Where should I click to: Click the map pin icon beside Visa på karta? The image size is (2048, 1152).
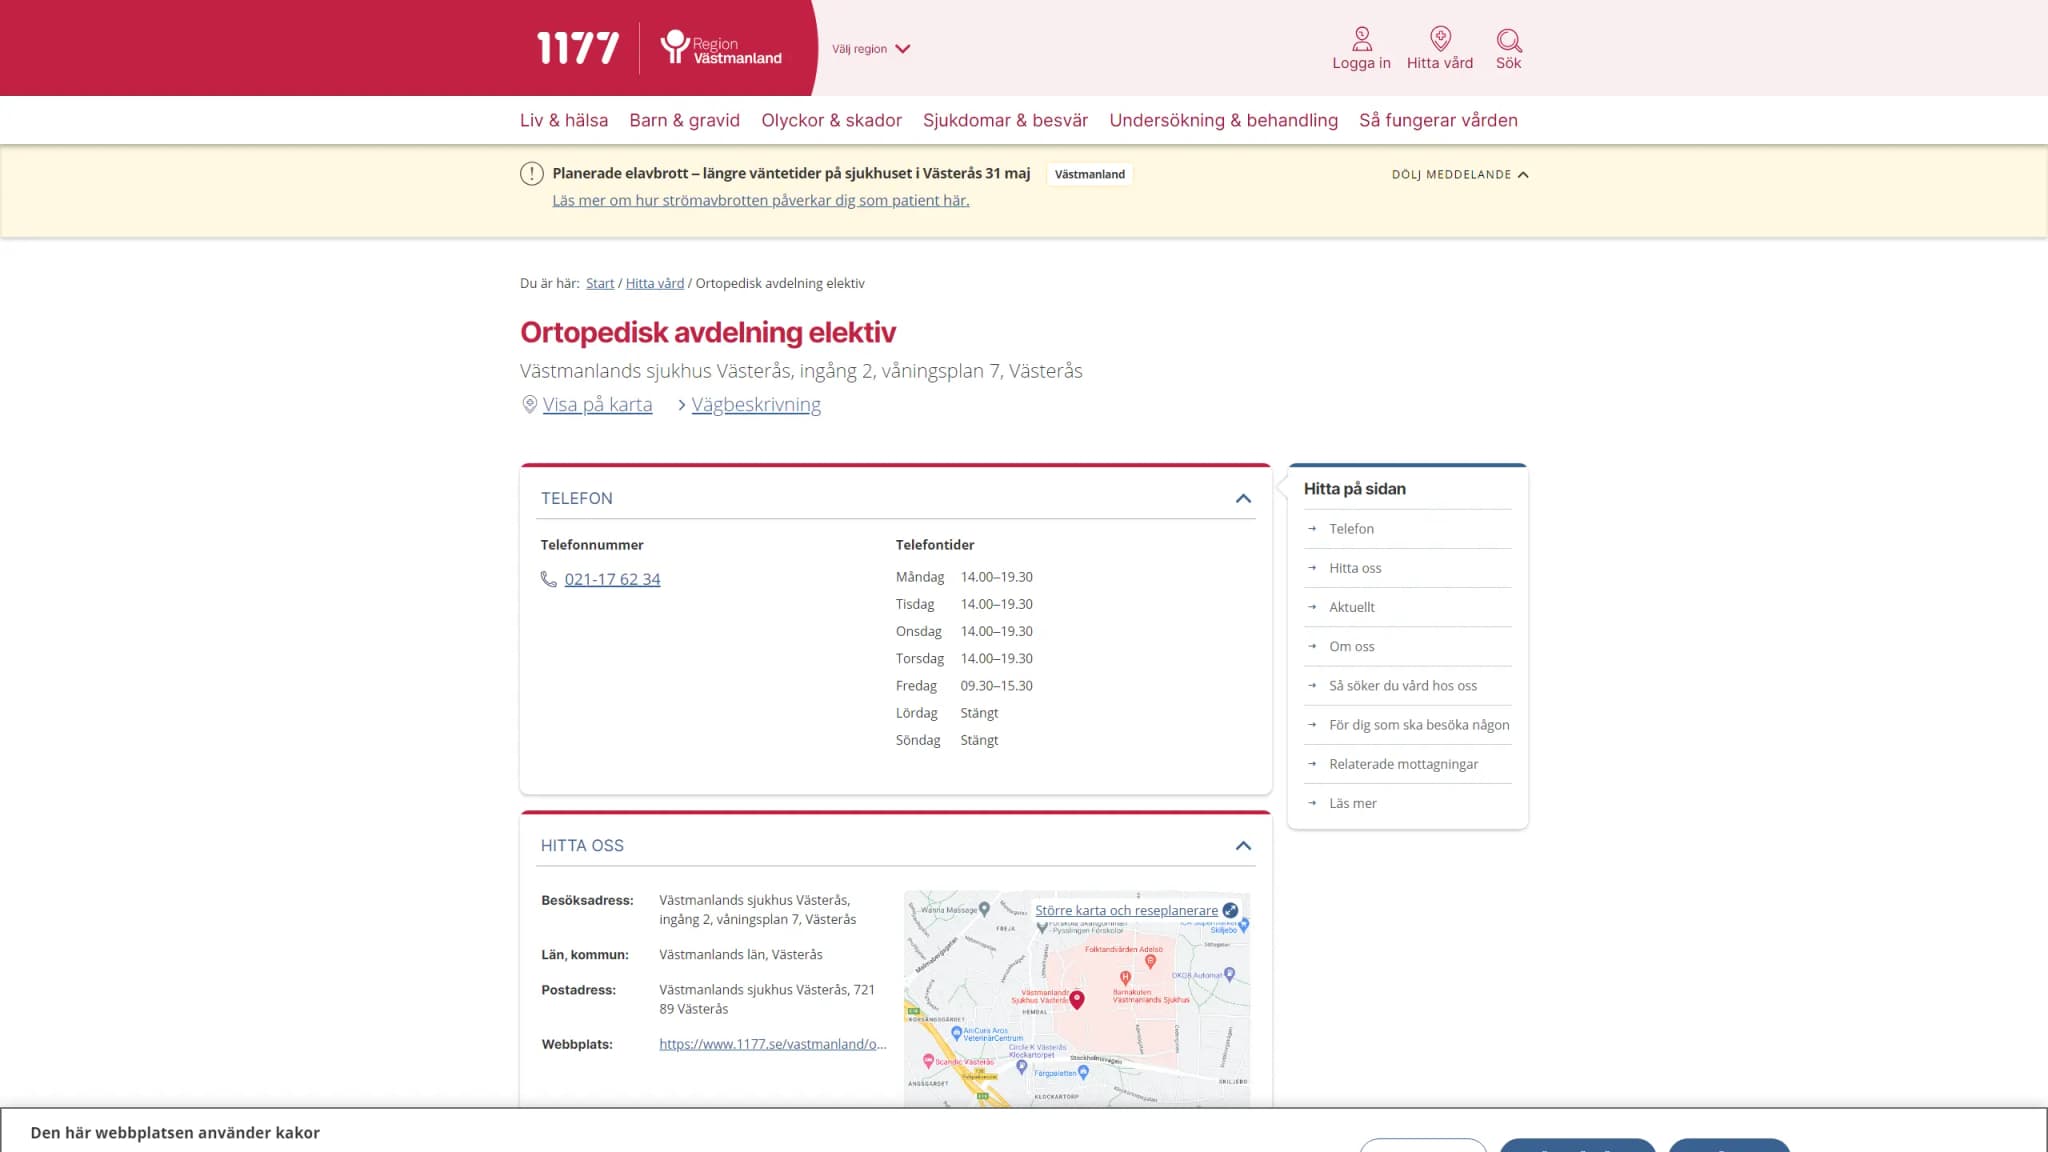click(529, 404)
